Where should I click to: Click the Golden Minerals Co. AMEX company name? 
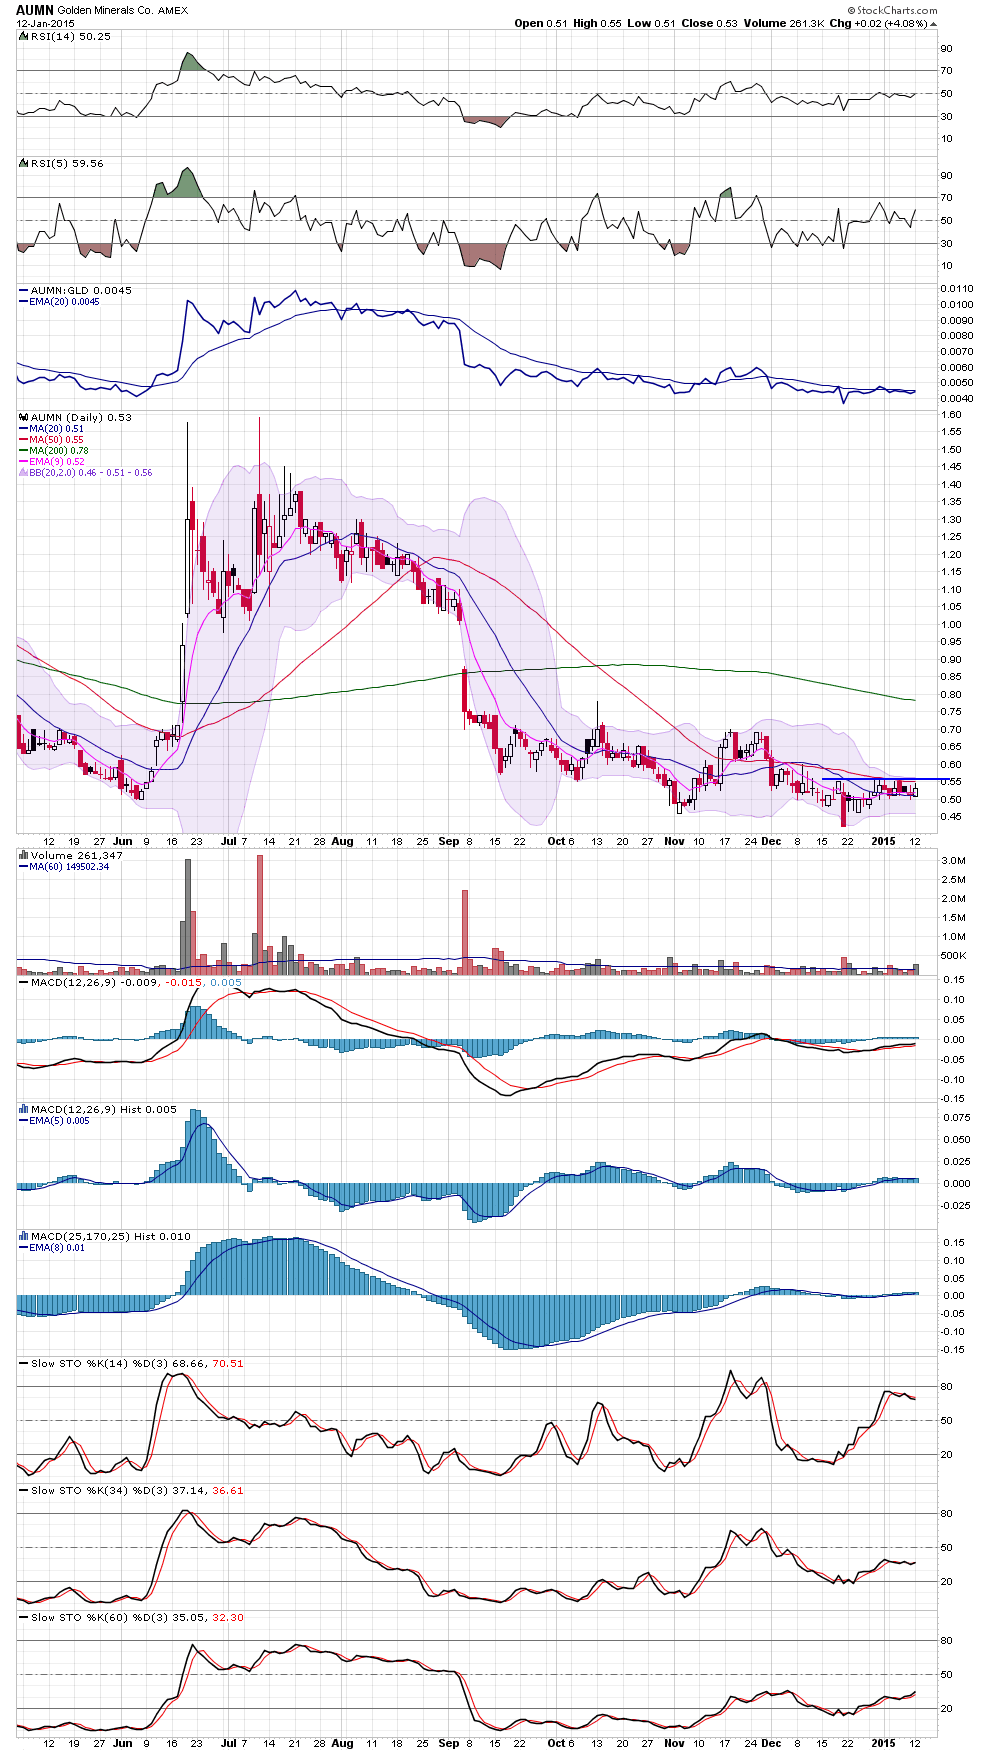pyautogui.click(x=122, y=11)
